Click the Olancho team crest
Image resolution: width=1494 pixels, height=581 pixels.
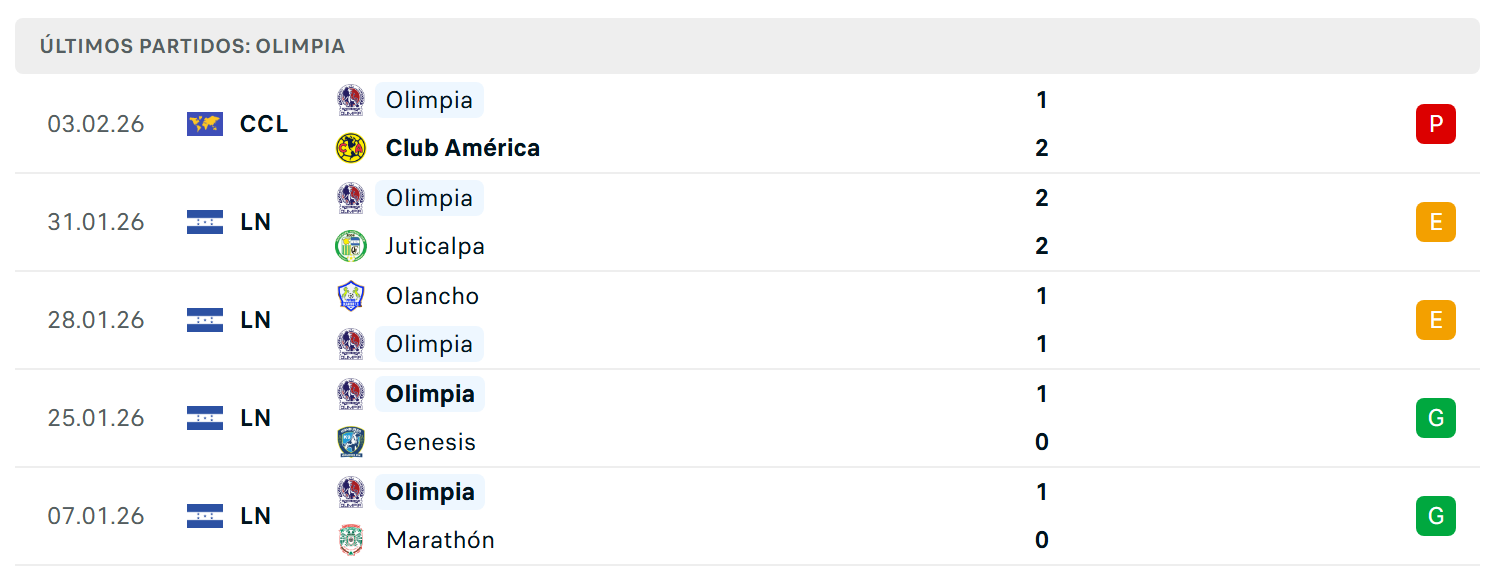351,296
